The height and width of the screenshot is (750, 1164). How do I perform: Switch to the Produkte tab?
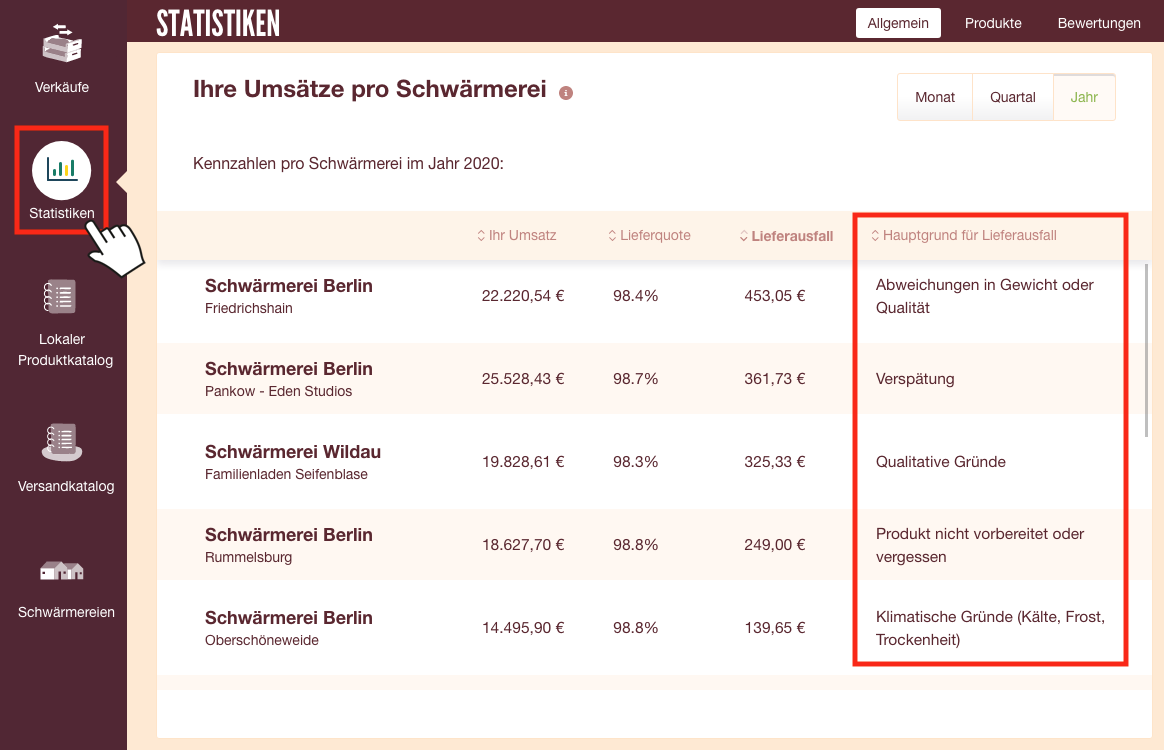pos(993,23)
